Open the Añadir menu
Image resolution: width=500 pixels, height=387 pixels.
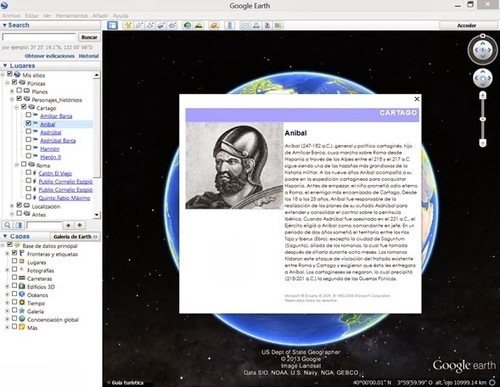[x=100, y=16]
